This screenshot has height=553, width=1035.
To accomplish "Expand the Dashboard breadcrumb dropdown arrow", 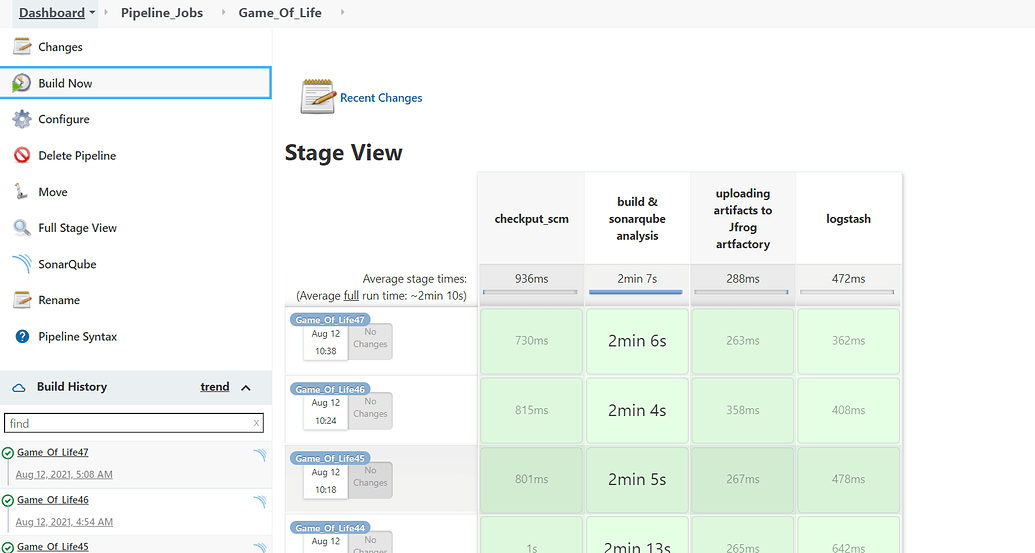I will [x=93, y=13].
